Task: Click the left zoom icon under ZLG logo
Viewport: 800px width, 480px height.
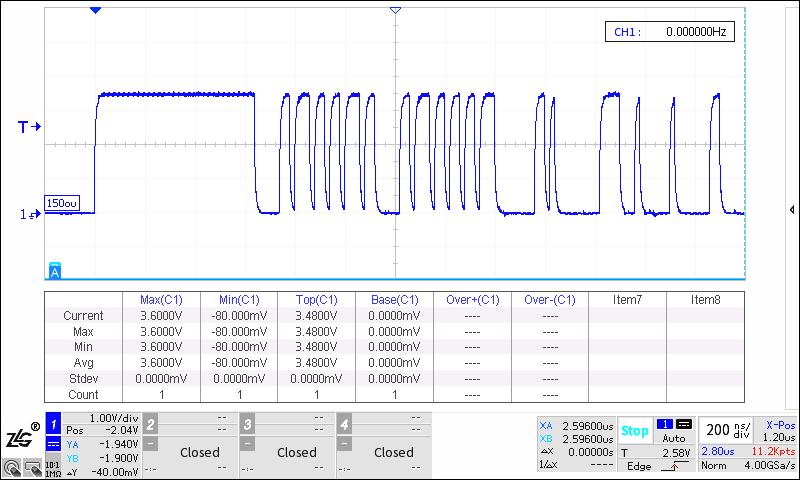Action: [x=11, y=466]
